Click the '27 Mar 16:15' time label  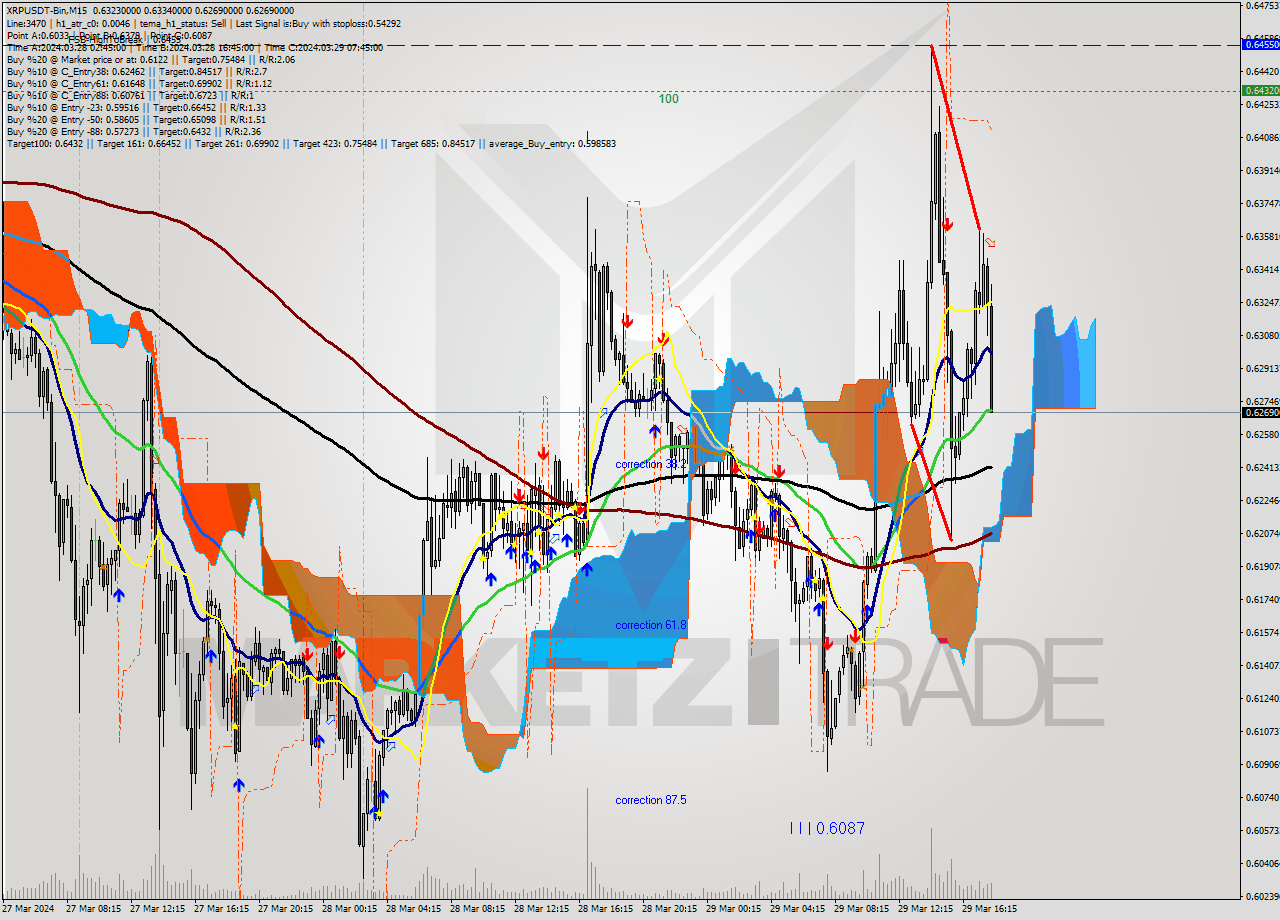[x=221, y=909]
